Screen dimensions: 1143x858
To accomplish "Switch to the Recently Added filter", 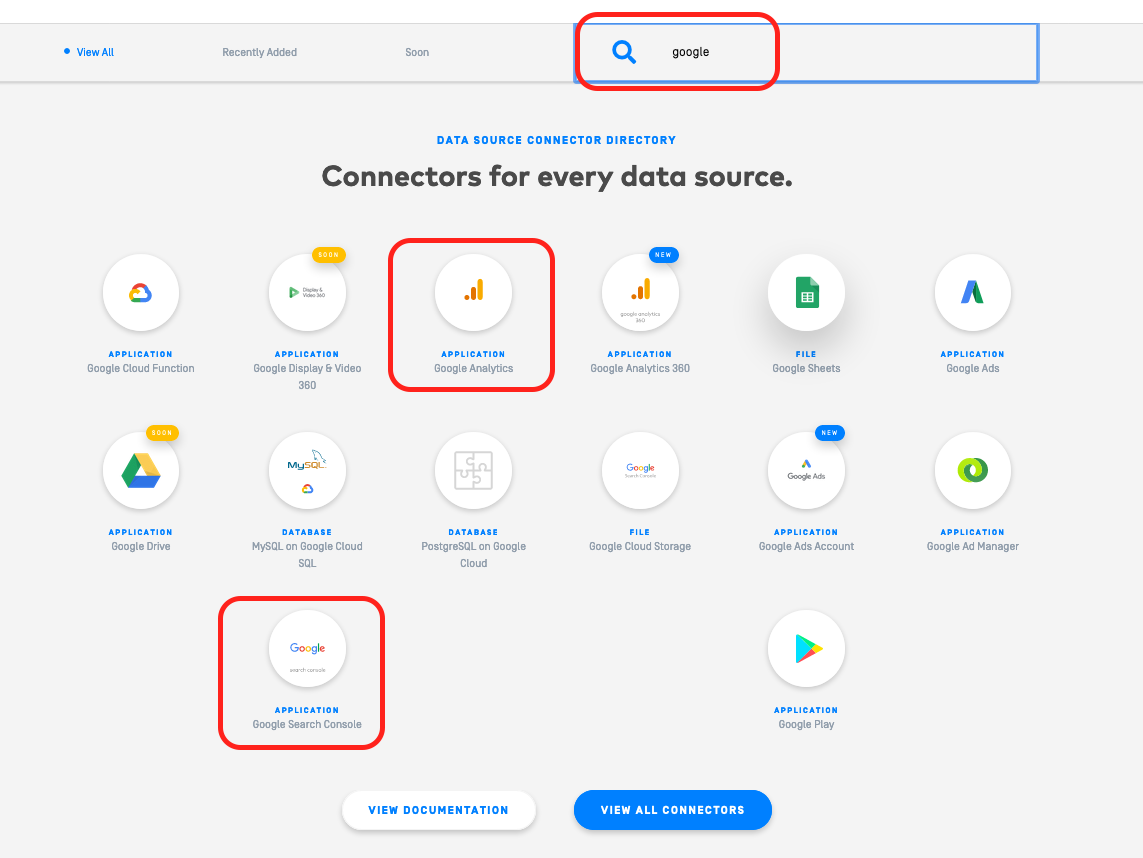I will point(260,52).
